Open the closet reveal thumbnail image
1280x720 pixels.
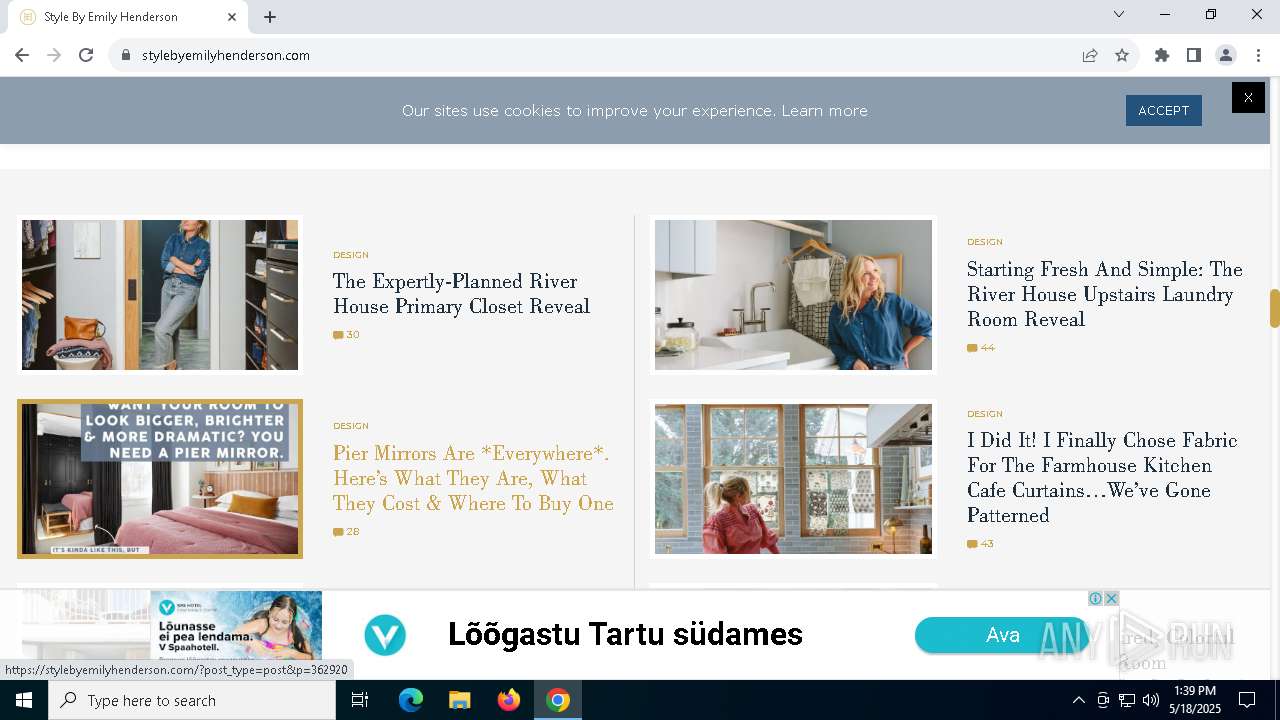click(160, 295)
